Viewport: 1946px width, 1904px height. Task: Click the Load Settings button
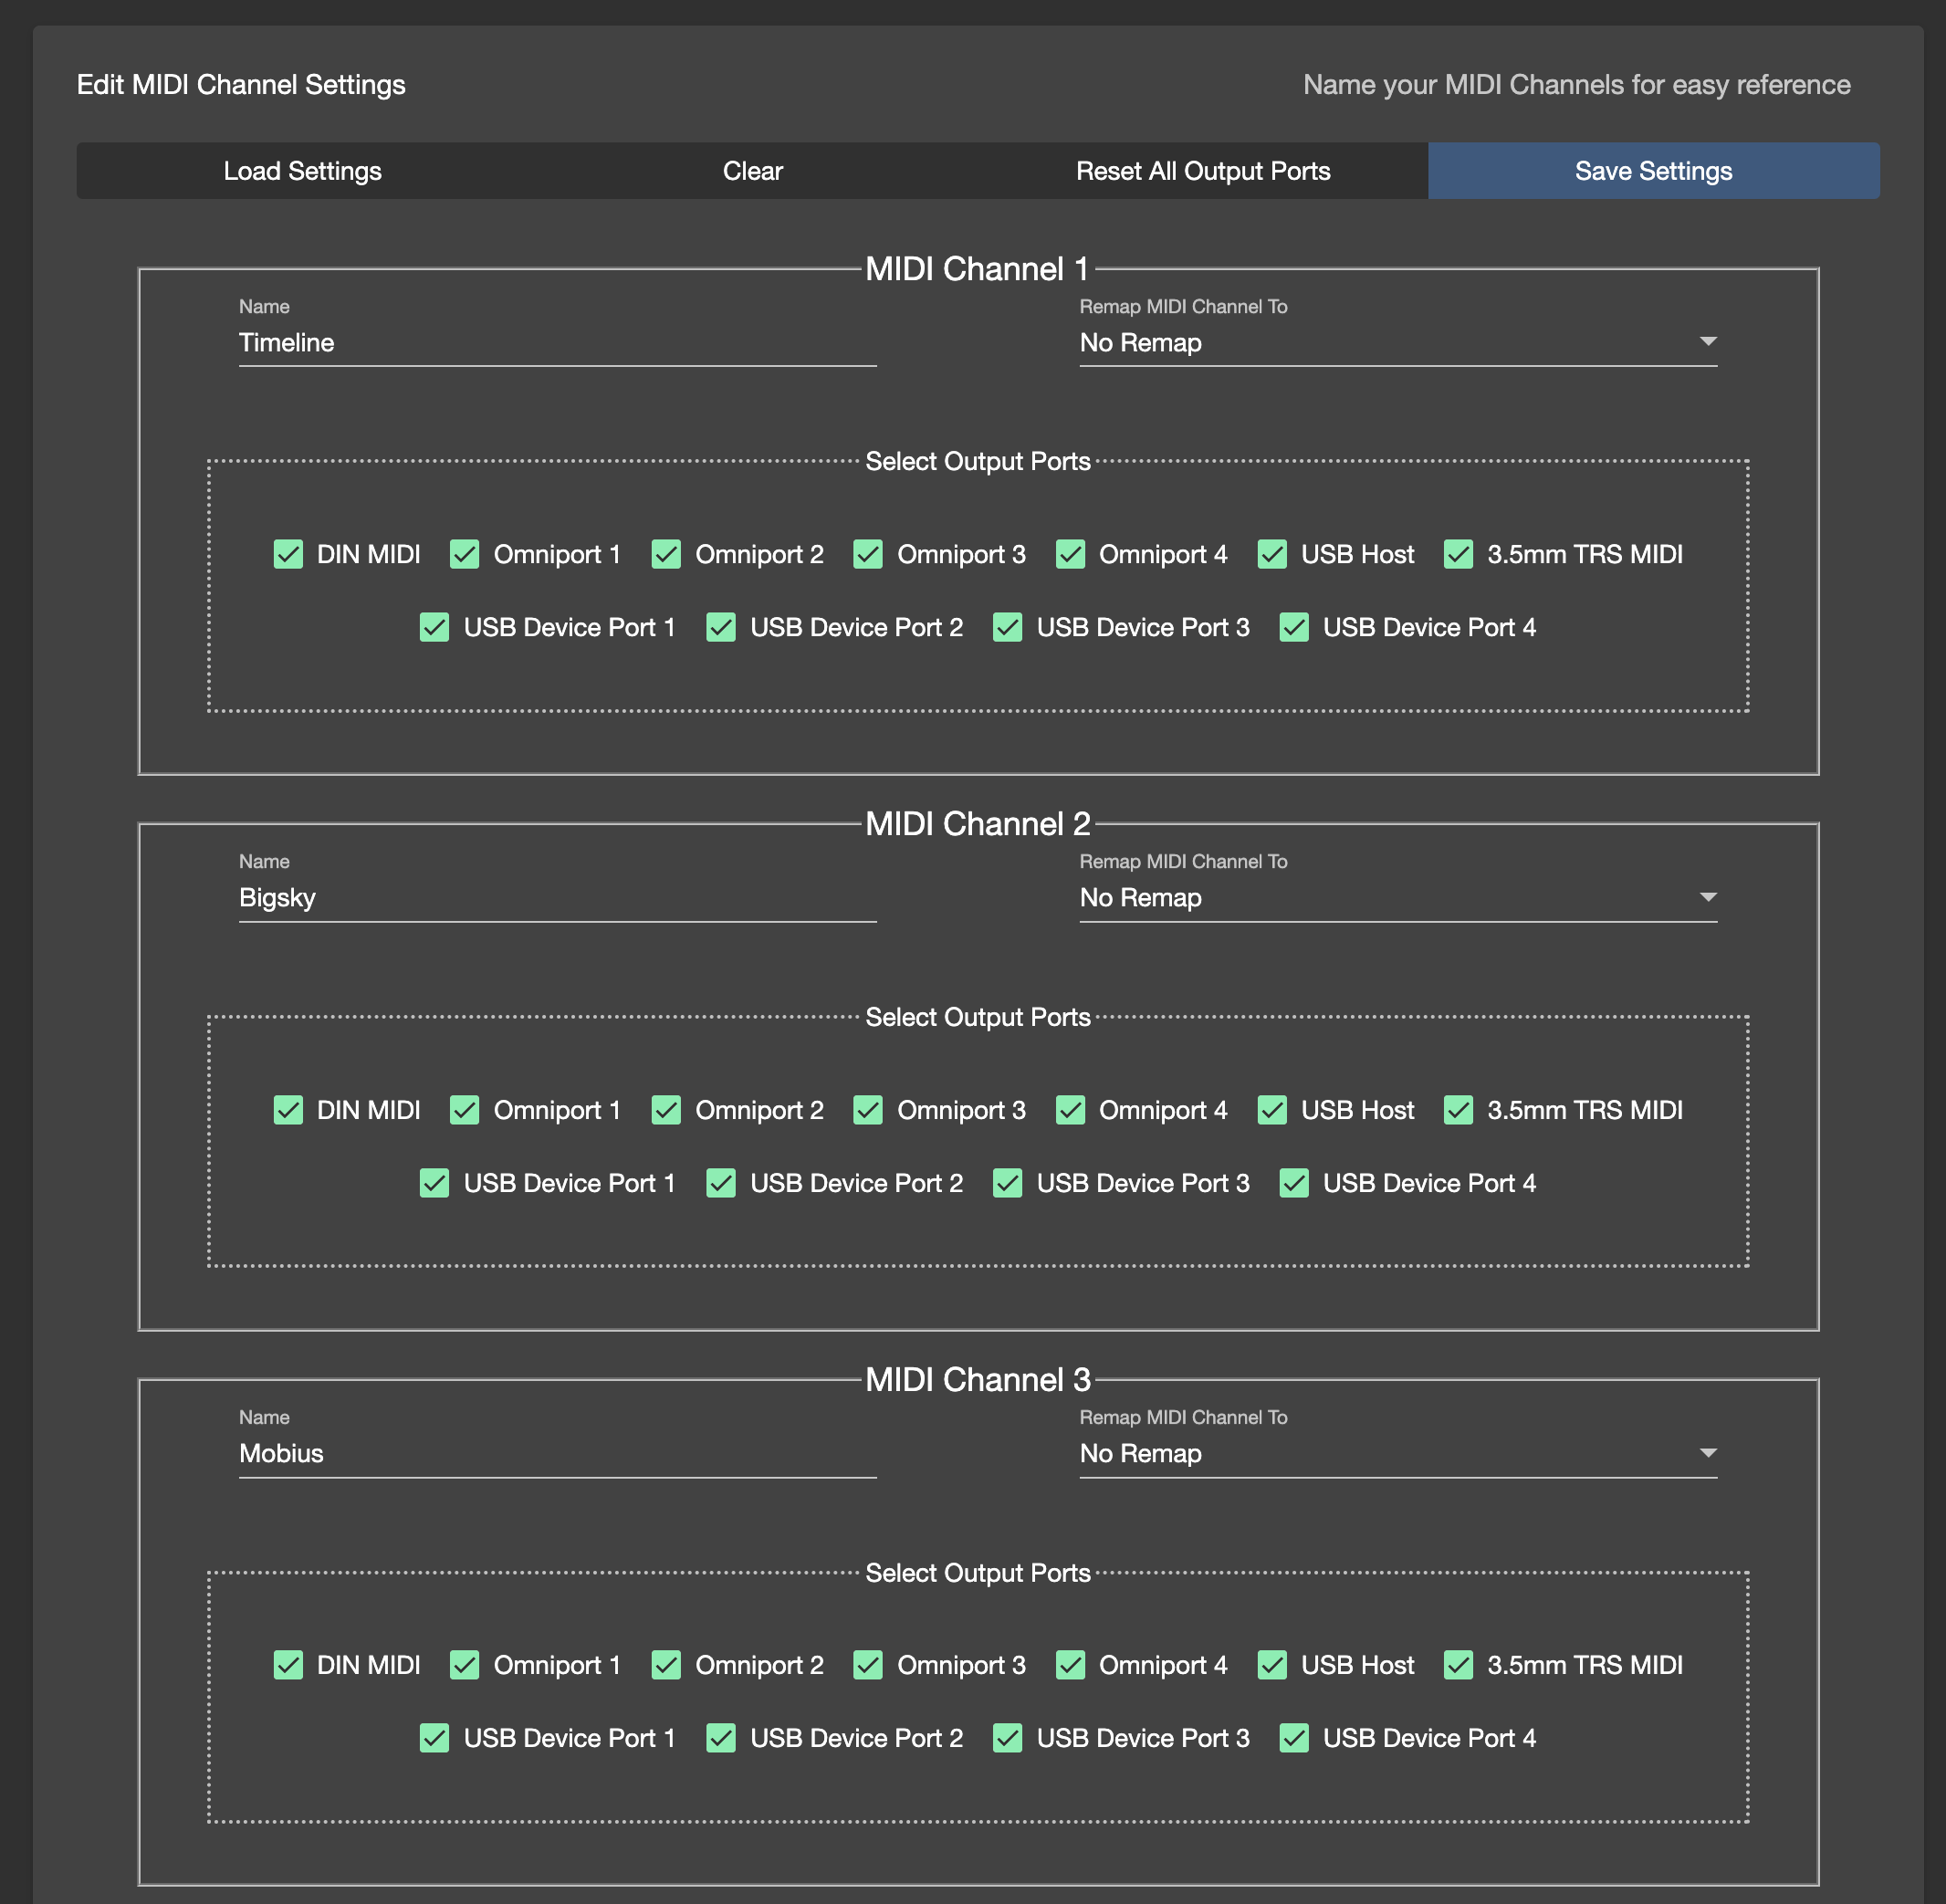coord(302,170)
